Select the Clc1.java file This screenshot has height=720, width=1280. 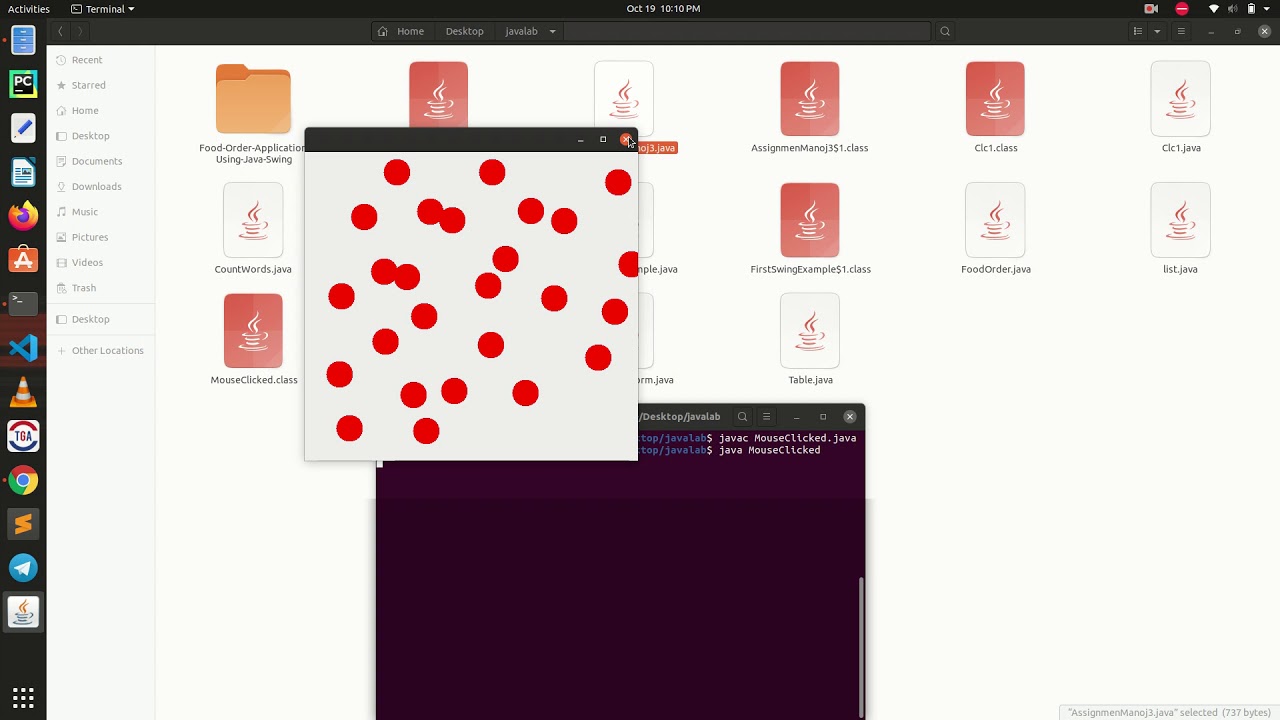point(1180,108)
